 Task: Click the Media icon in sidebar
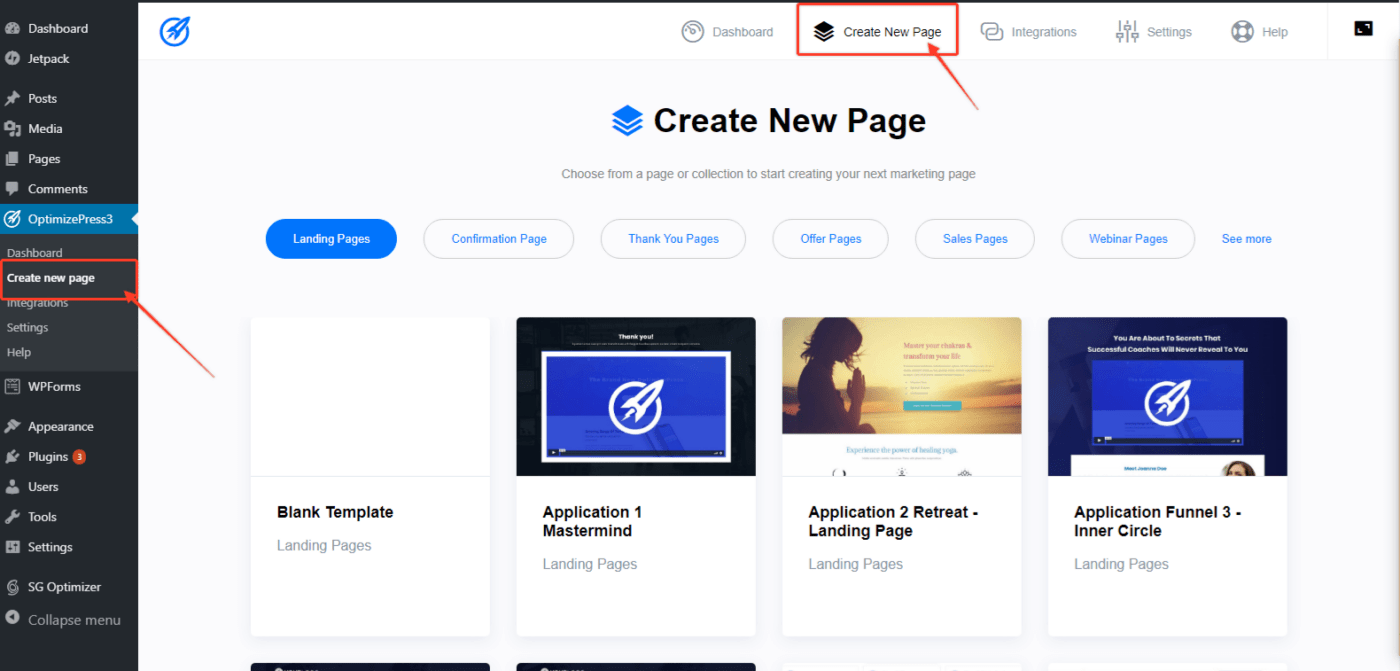[x=12, y=129]
